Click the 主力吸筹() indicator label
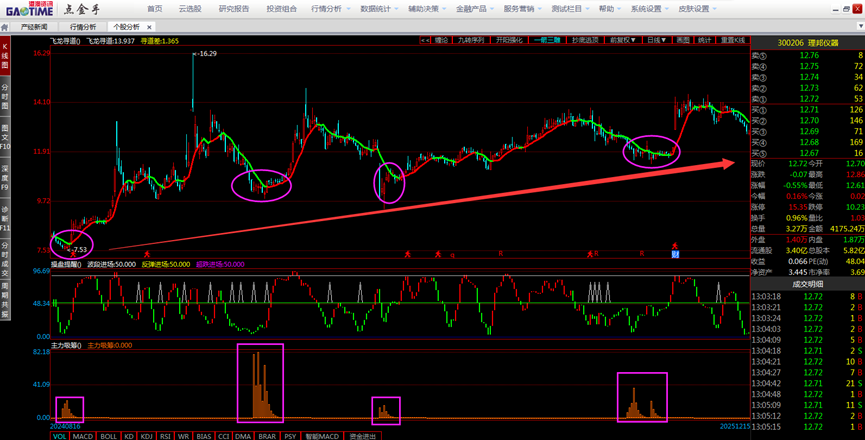The width and height of the screenshot is (865, 440). coord(66,345)
